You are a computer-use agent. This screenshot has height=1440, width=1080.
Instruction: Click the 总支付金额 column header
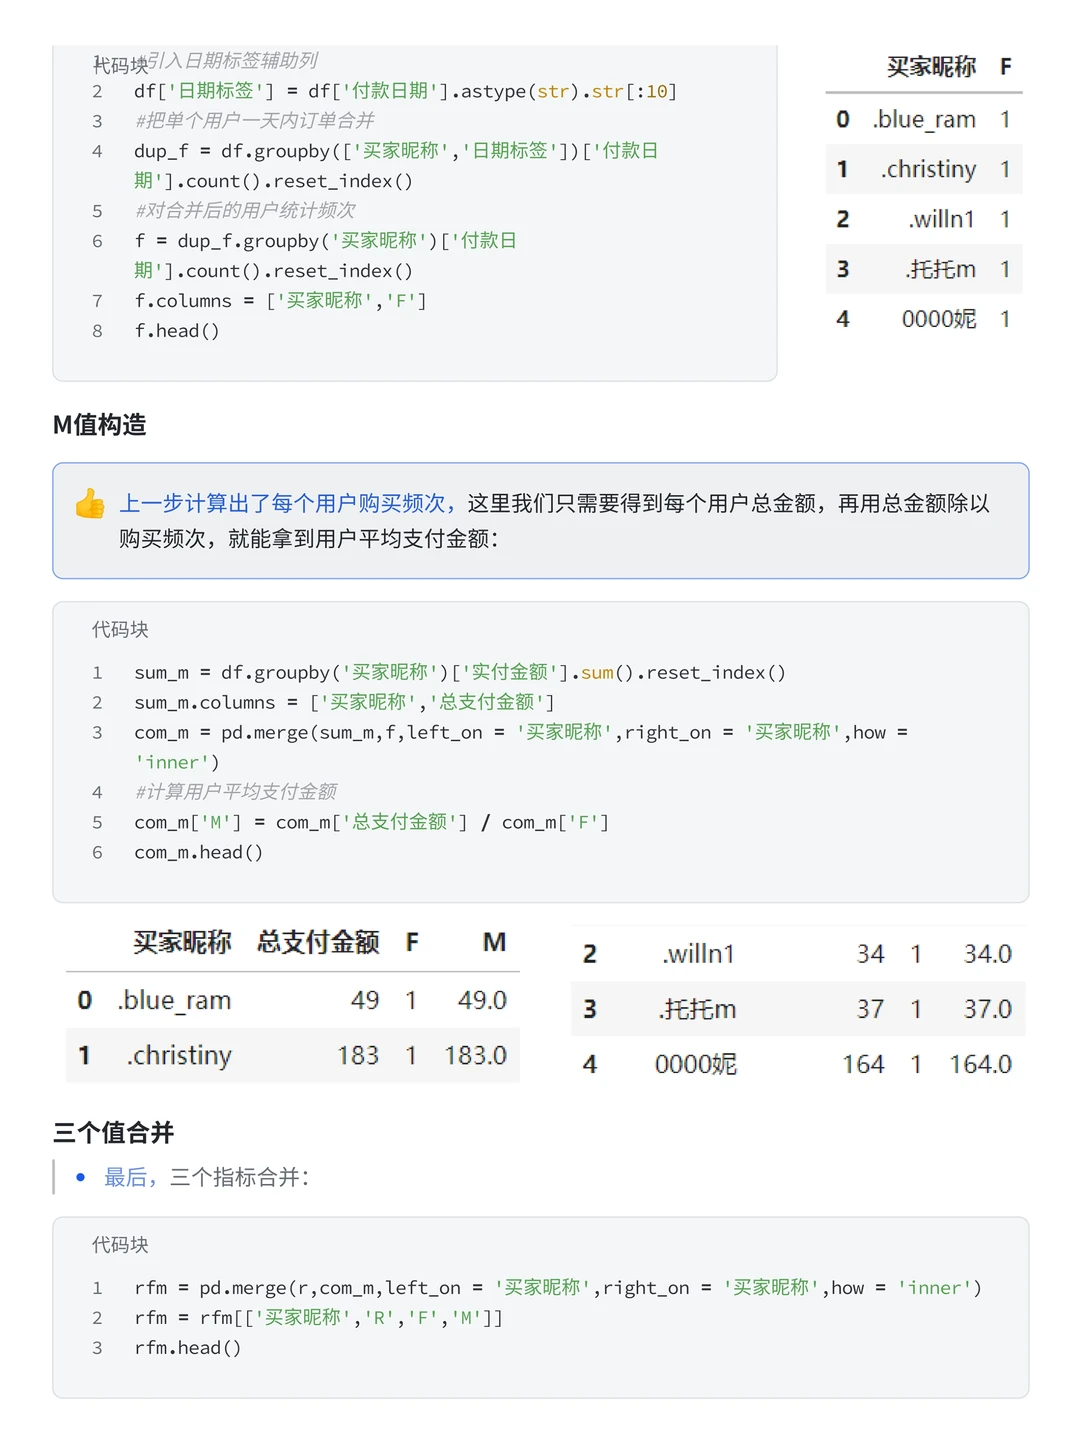point(316,941)
